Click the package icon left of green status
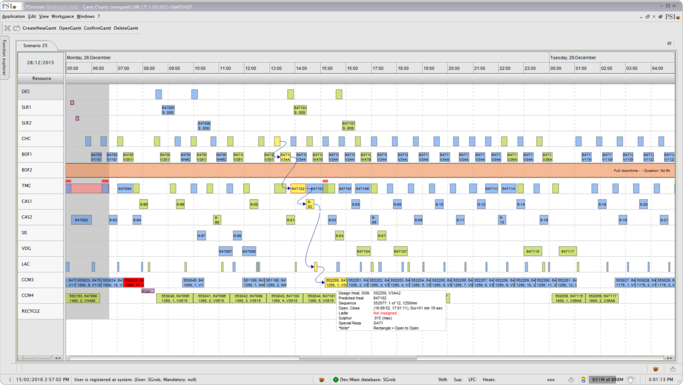 click(x=321, y=380)
